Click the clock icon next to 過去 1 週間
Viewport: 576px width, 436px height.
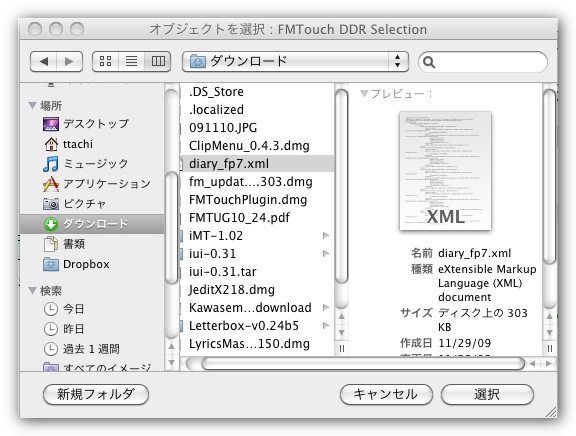(x=51, y=349)
